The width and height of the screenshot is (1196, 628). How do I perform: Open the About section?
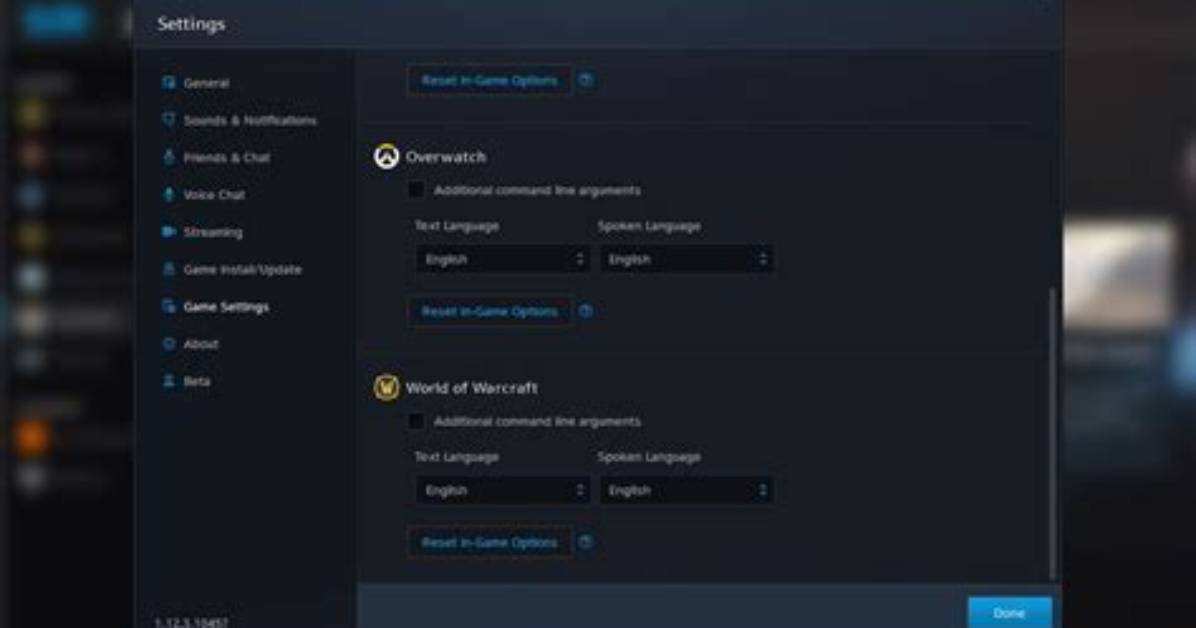point(201,344)
